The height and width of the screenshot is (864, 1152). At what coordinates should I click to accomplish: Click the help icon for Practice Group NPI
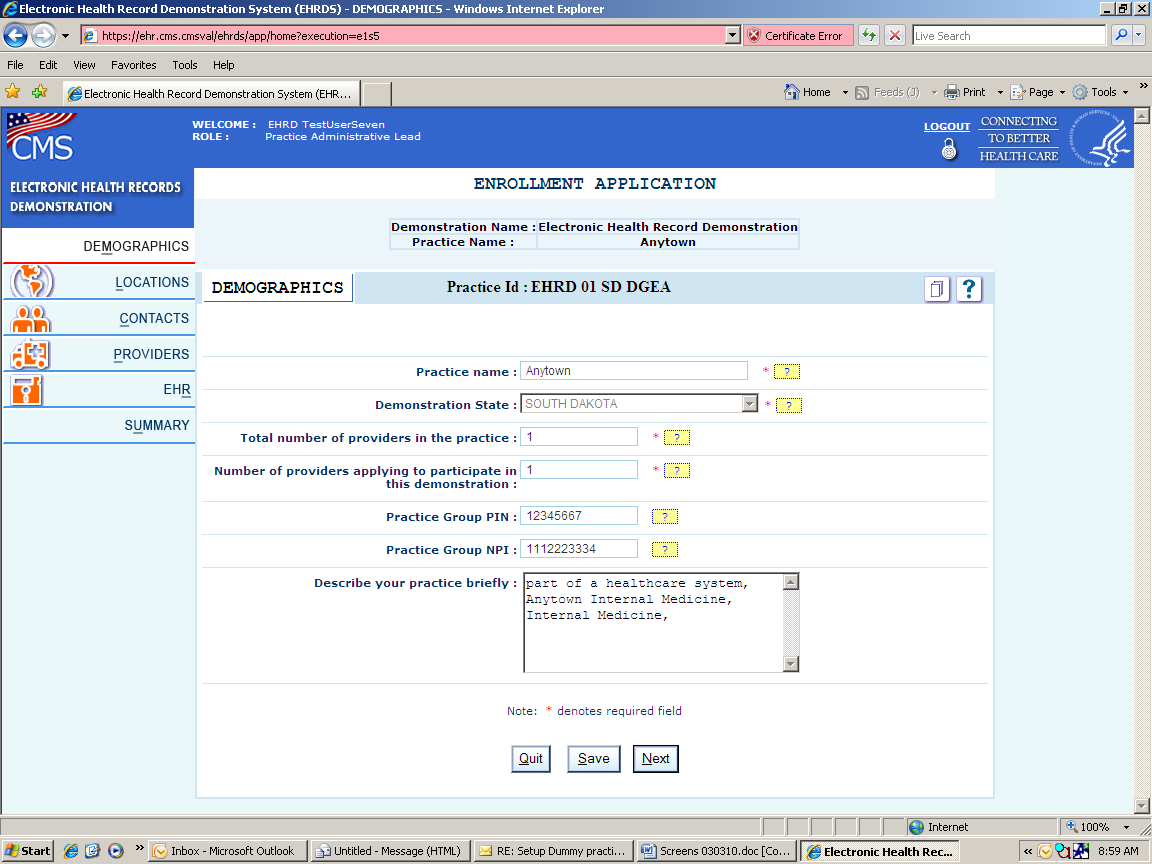tap(665, 550)
